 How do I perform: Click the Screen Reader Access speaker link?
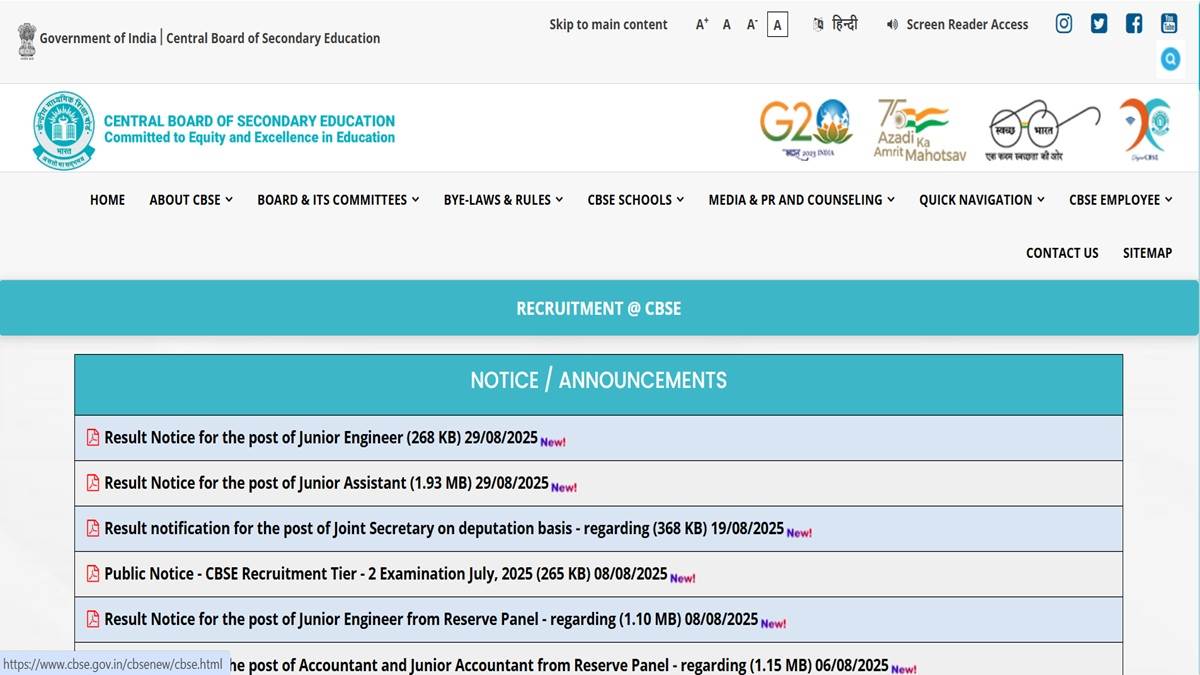[x=957, y=25]
